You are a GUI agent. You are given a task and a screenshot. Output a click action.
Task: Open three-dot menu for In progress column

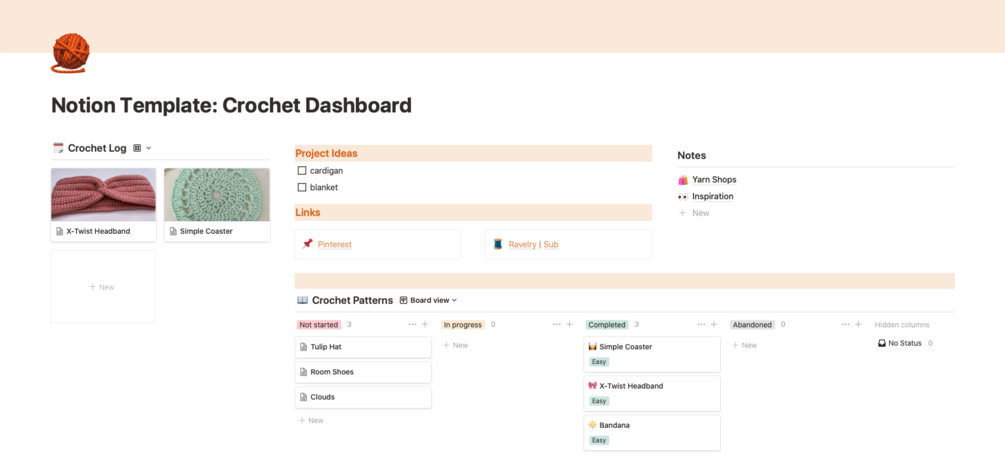[557, 324]
